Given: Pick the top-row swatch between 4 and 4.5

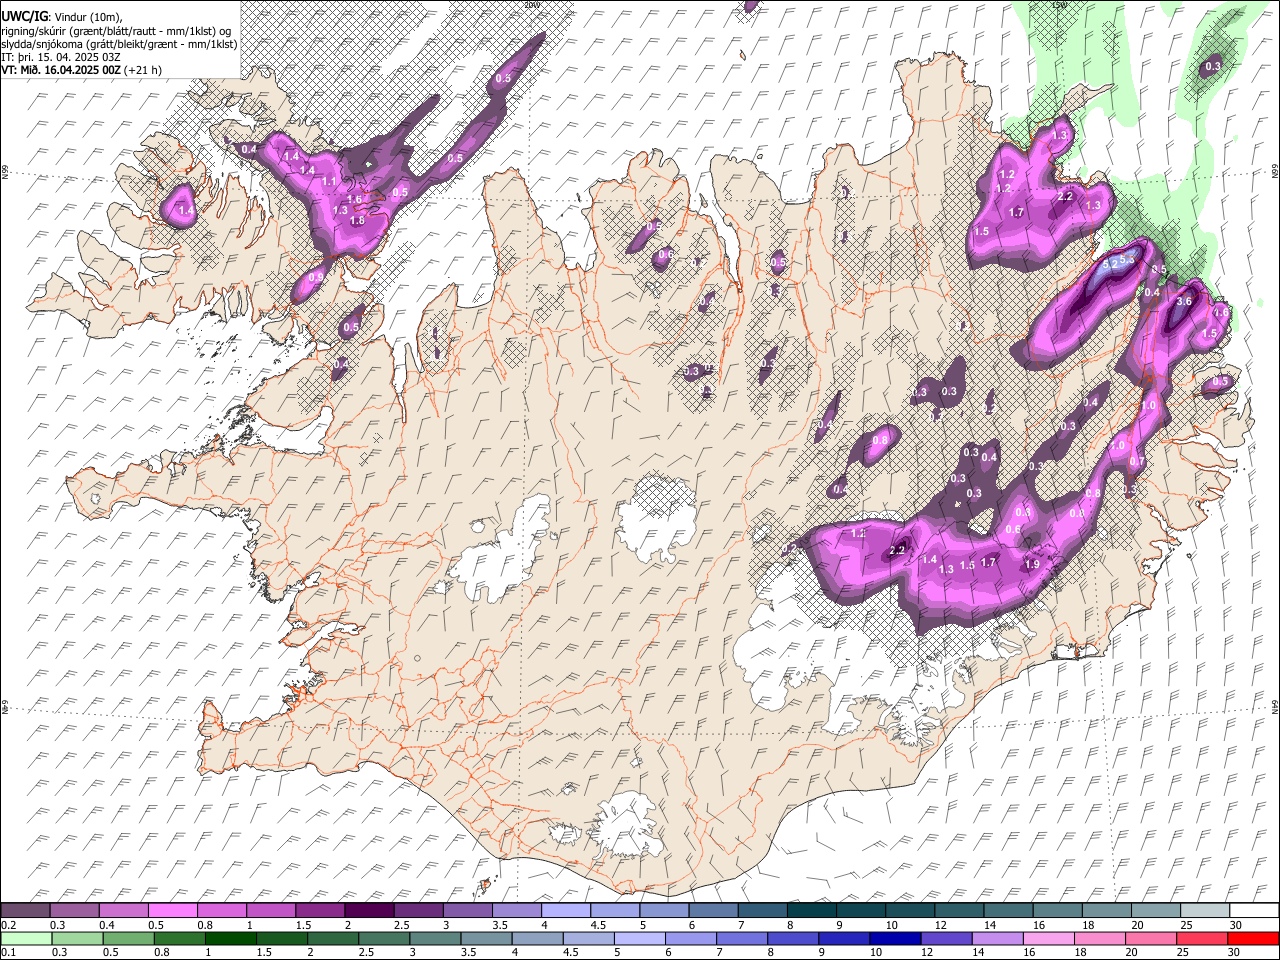Looking at the screenshot, I should [566, 911].
